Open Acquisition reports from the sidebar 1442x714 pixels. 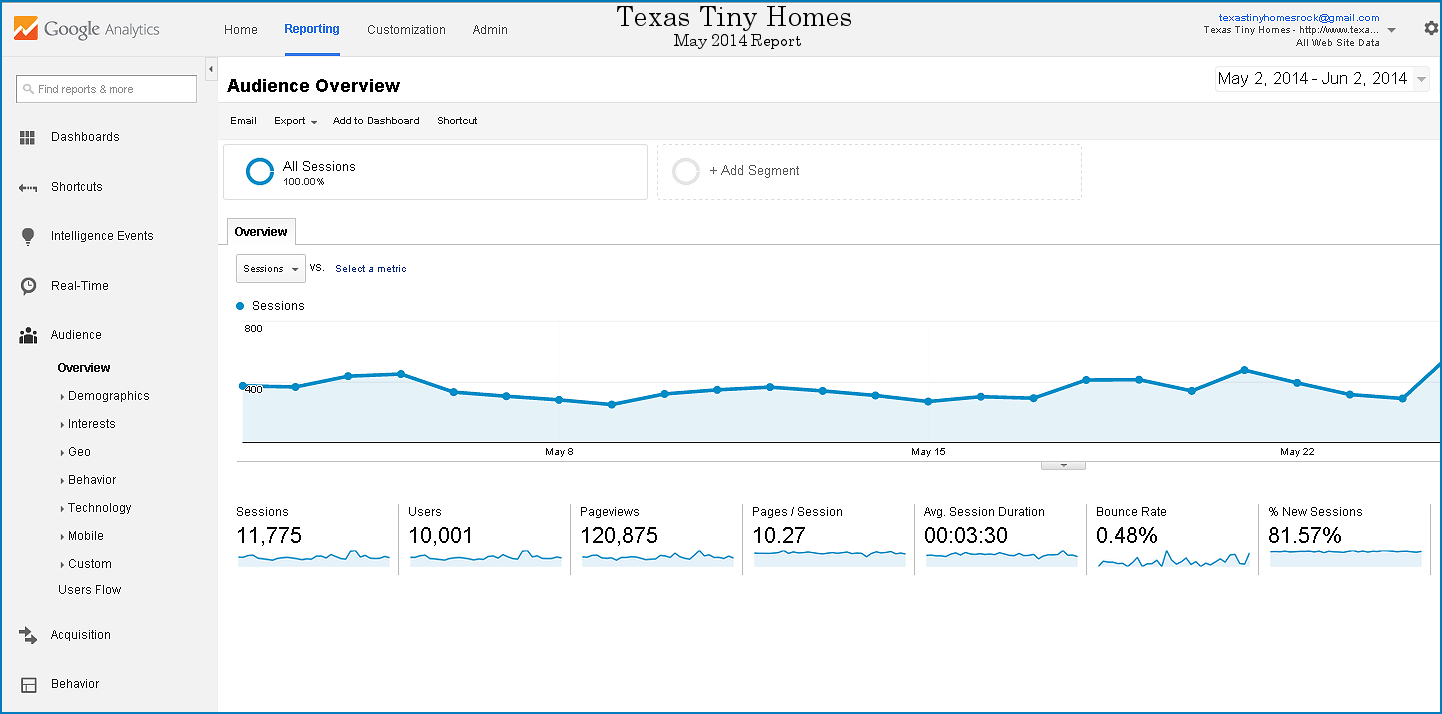27,634
